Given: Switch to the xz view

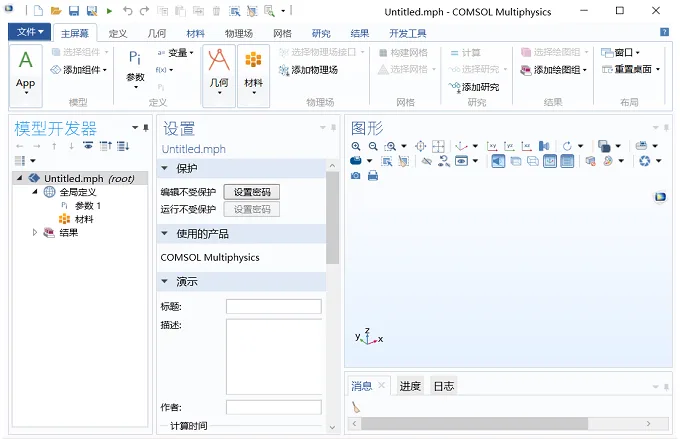Looking at the screenshot, I should (527, 146).
